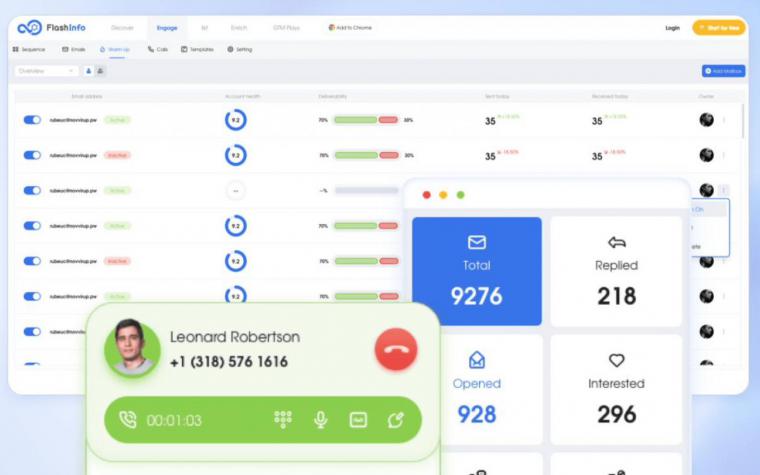This screenshot has height=475, width=760.
Task: Click the phone number +1 (318) 576 1616
Action: (229, 362)
